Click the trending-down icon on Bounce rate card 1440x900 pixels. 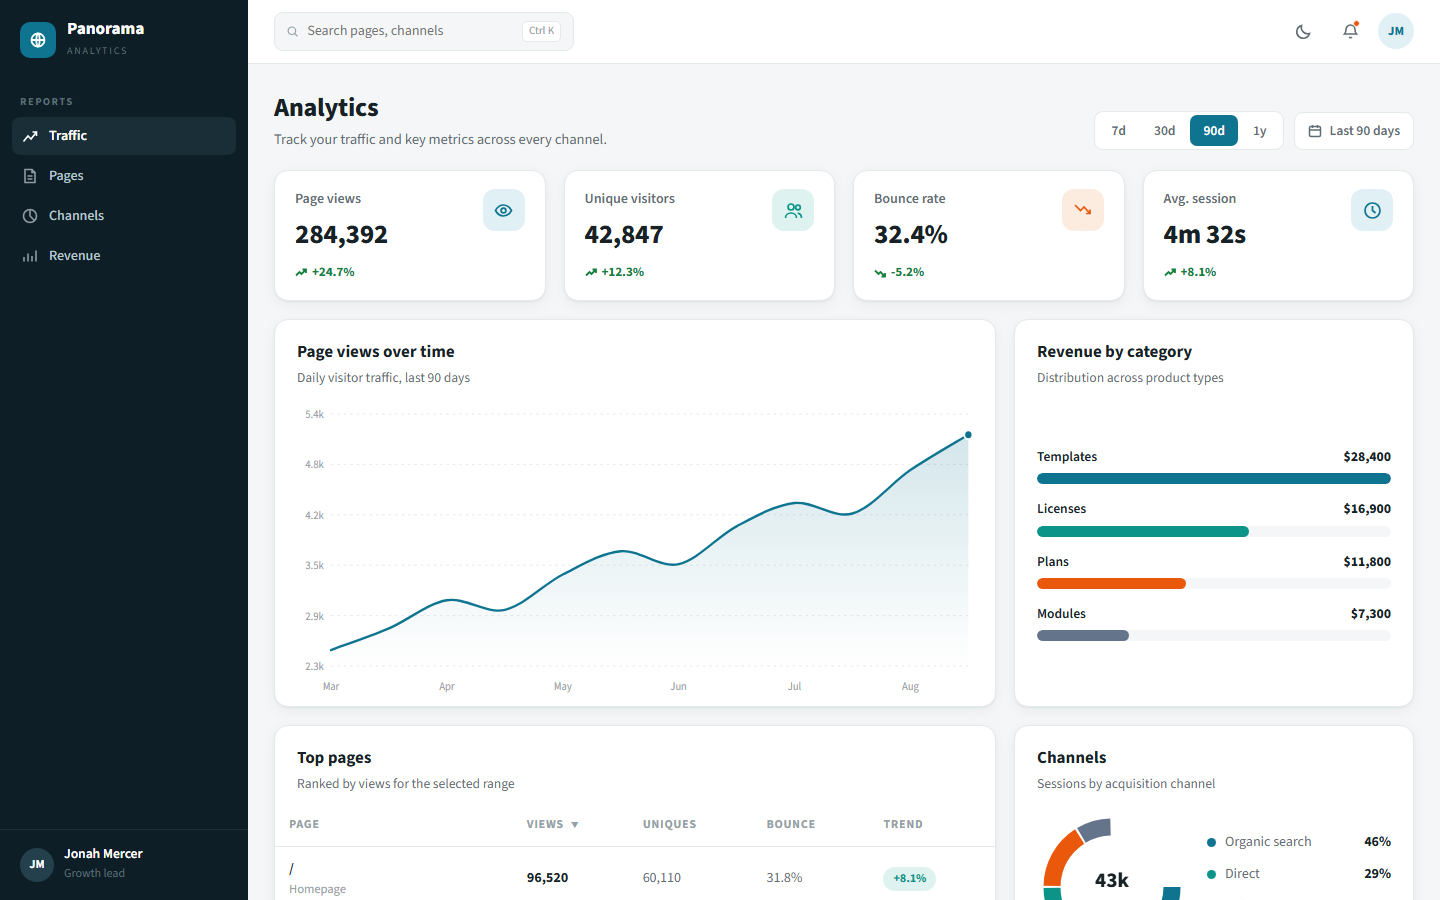click(x=1083, y=210)
